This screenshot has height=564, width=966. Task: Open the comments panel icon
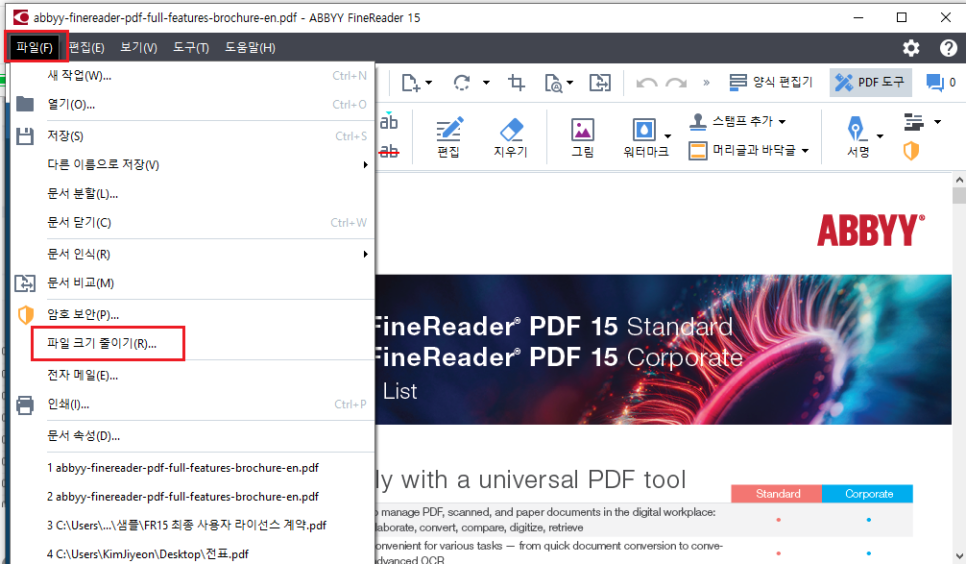click(x=935, y=82)
